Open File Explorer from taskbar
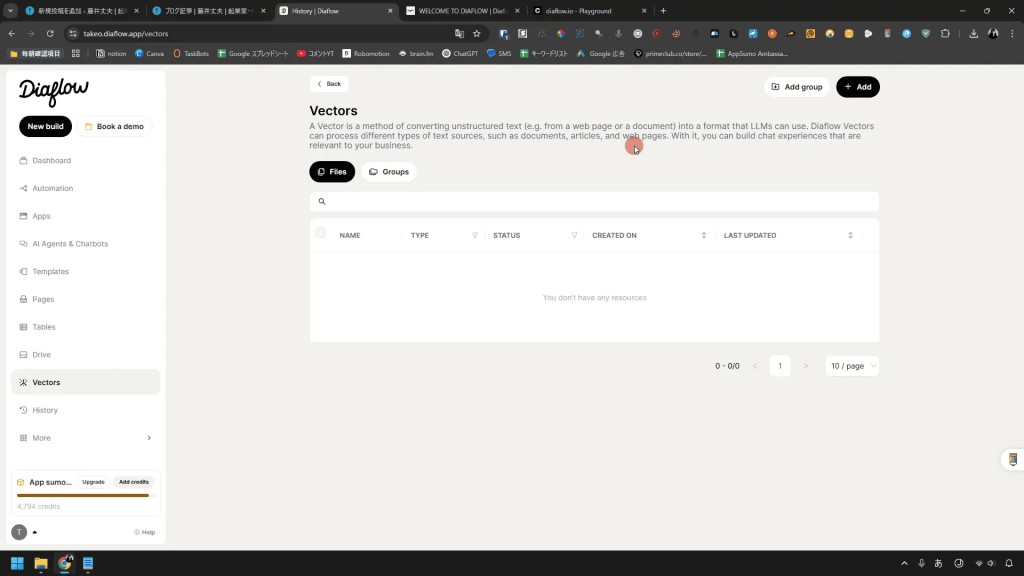Viewport: 1024px width, 576px height. click(x=40, y=563)
